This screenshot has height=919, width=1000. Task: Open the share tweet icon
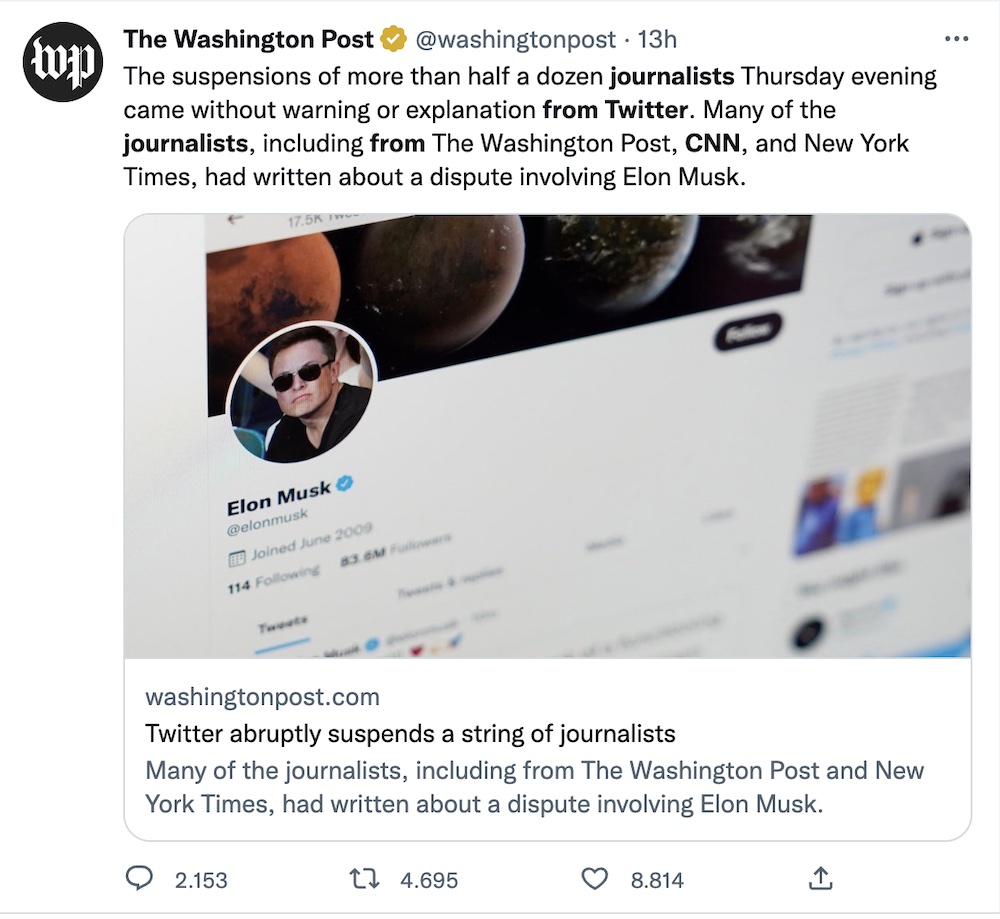tap(820, 878)
